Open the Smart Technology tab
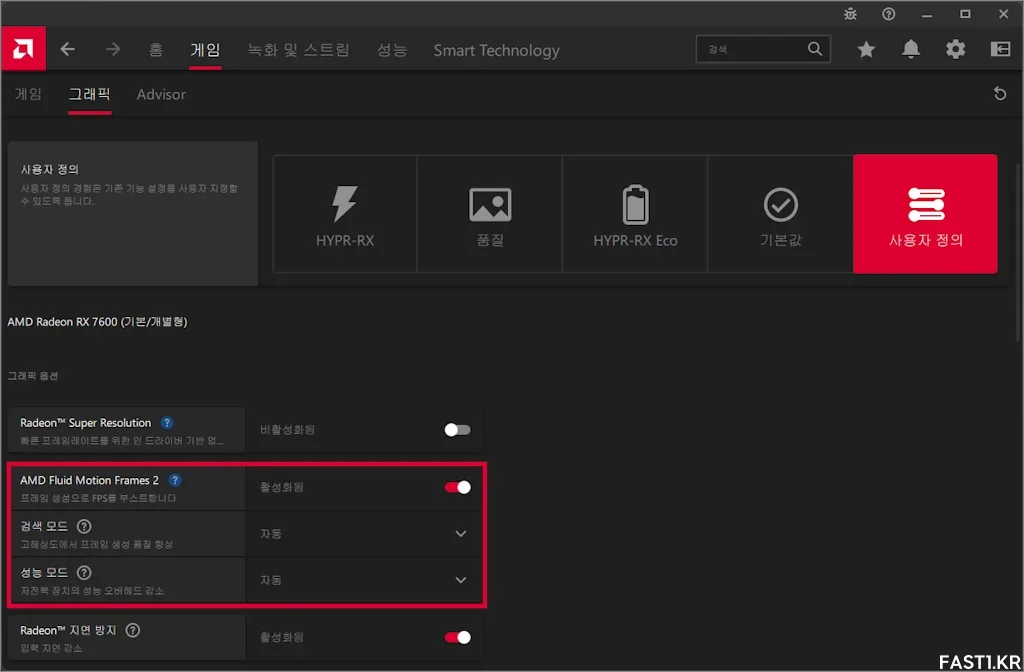This screenshot has width=1024, height=672. pos(496,50)
